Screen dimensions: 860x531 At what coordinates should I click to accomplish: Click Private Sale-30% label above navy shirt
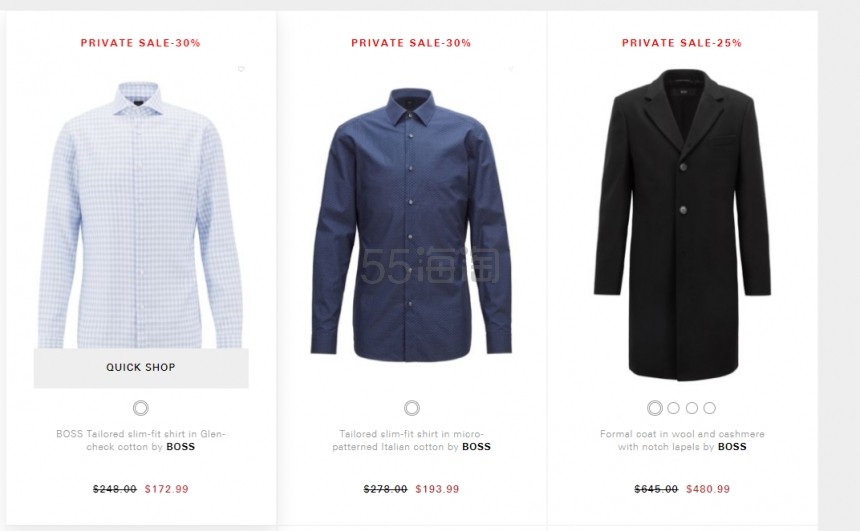pyautogui.click(x=411, y=43)
